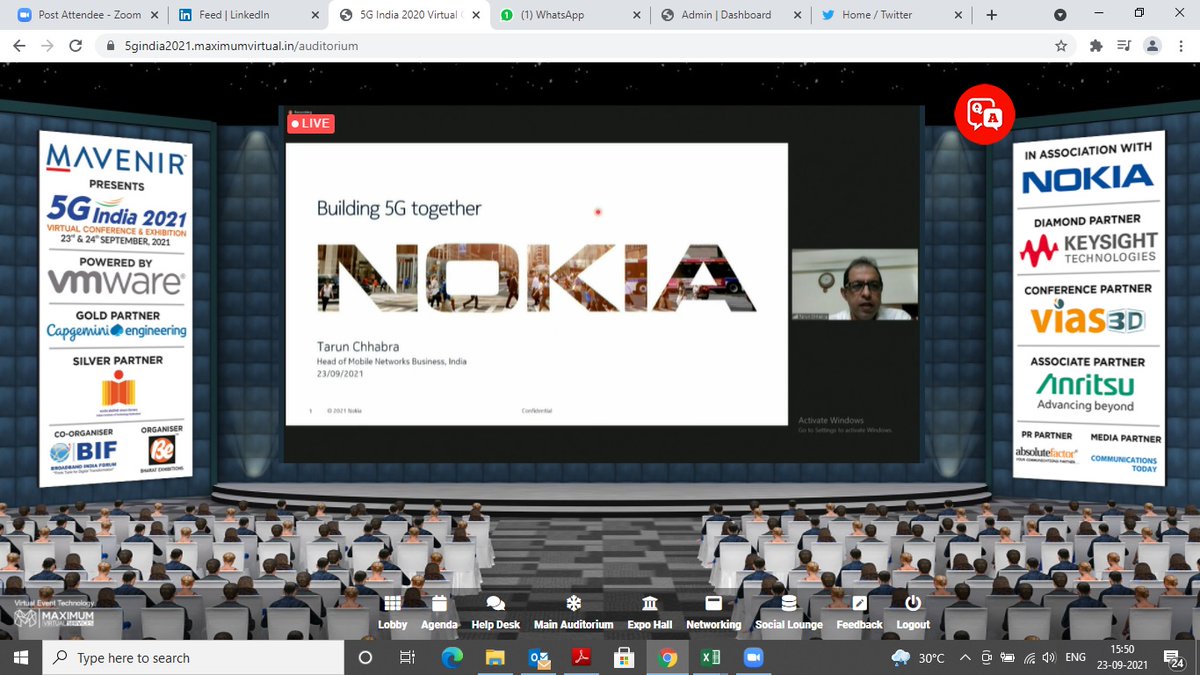View site info lock icon
Viewport: 1200px width, 675px height.
(112, 46)
